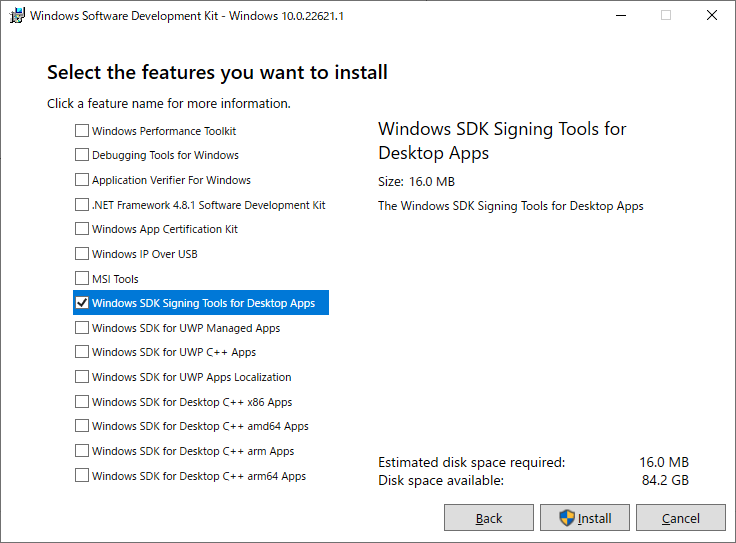Close the Windows Software Development Kit window
This screenshot has width=736, height=543.
tap(712, 15)
